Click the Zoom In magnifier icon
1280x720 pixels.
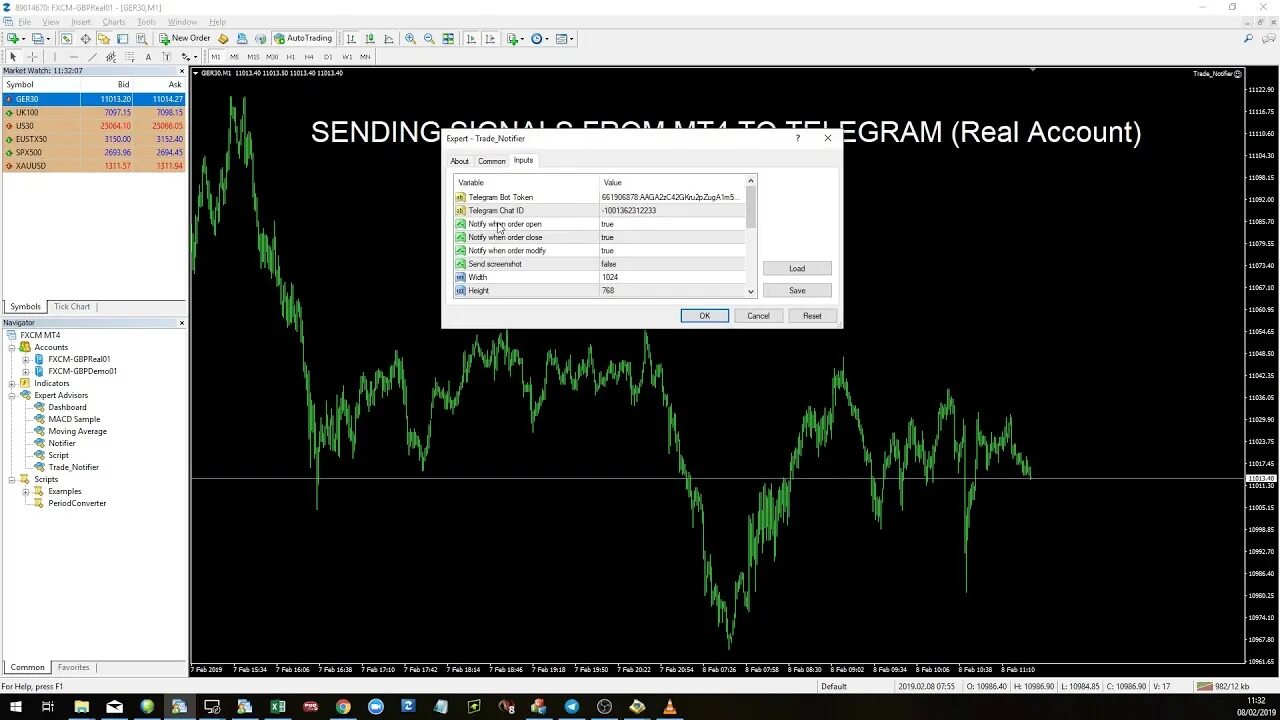[410, 38]
